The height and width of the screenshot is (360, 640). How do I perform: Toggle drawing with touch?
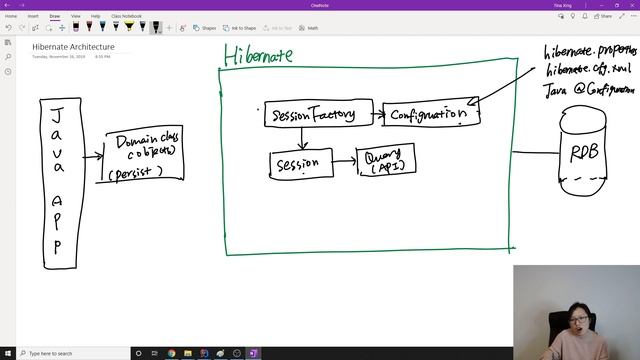182,28
